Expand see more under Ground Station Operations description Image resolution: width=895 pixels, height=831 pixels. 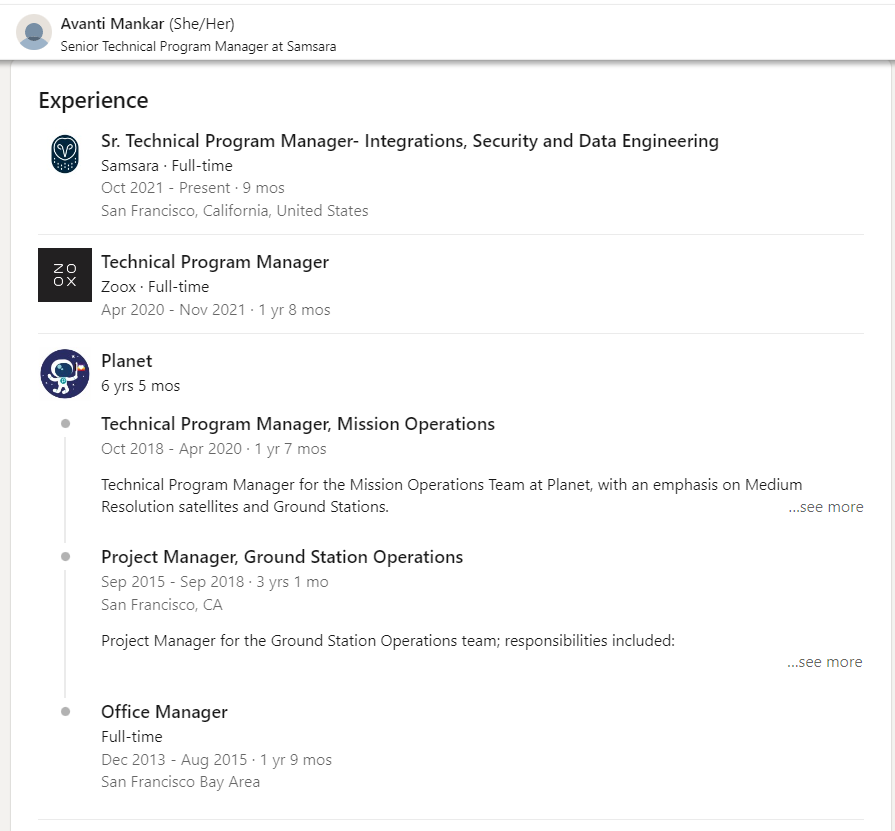(825, 662)
